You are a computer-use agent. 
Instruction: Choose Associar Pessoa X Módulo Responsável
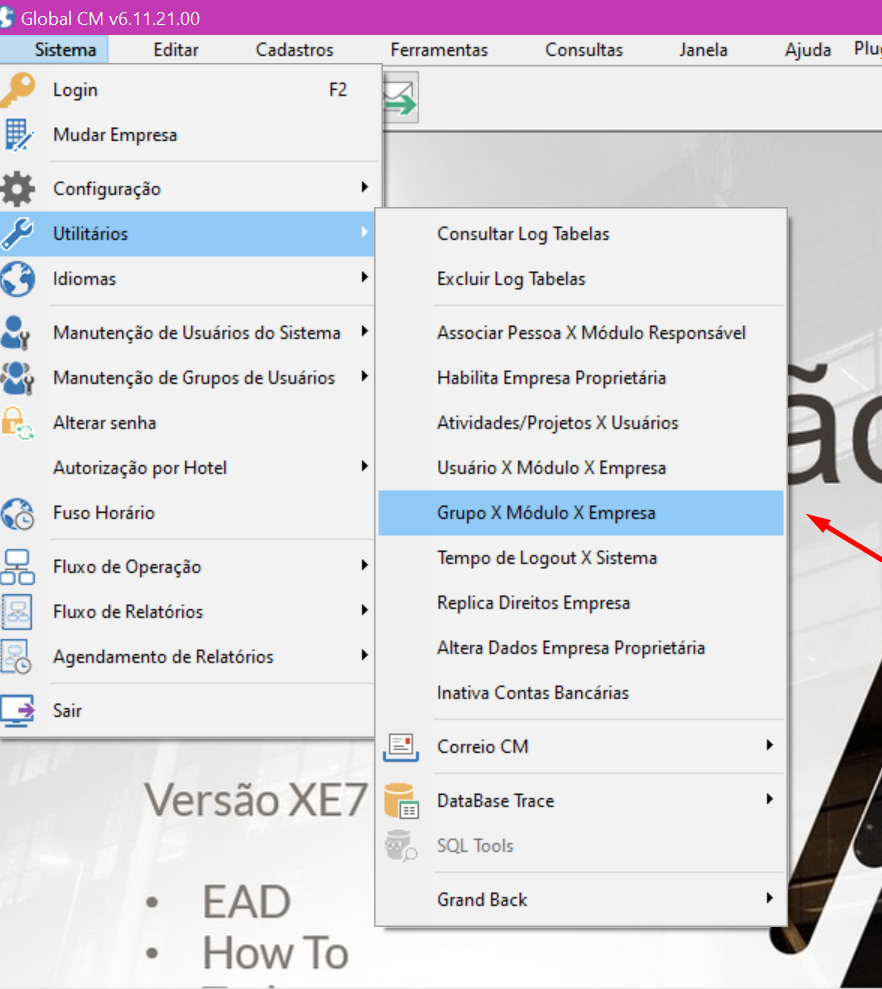[x=581, y=333]
